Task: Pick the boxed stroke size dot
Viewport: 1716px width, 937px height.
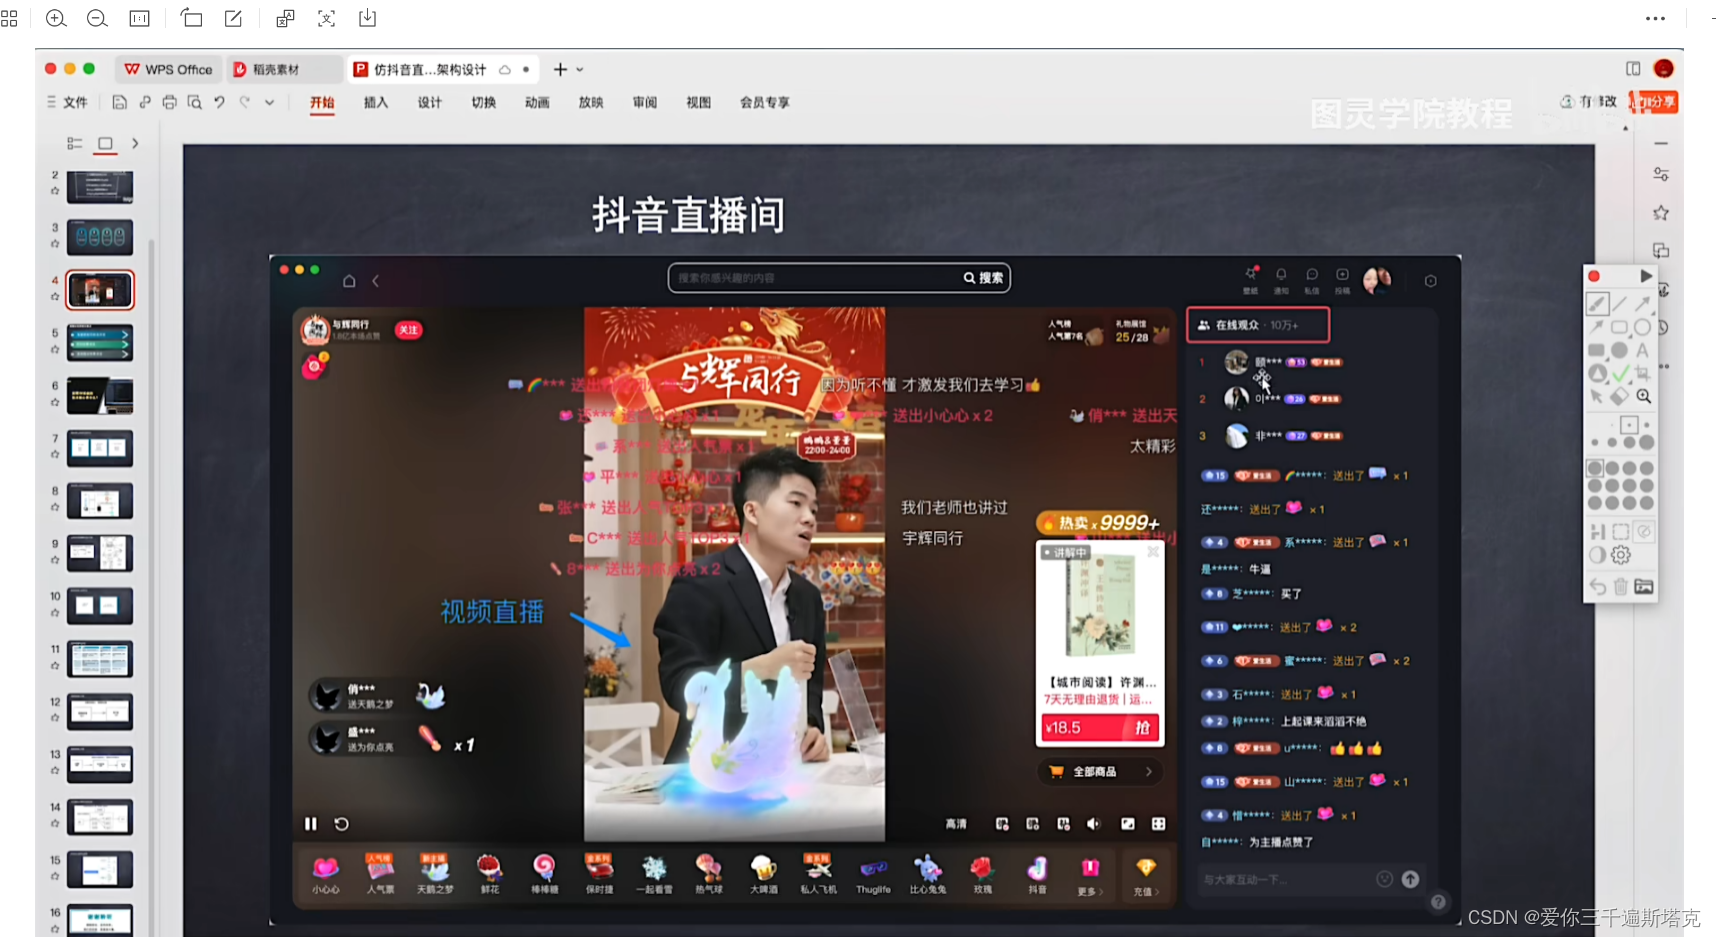Action: (x=1629, y=425)
